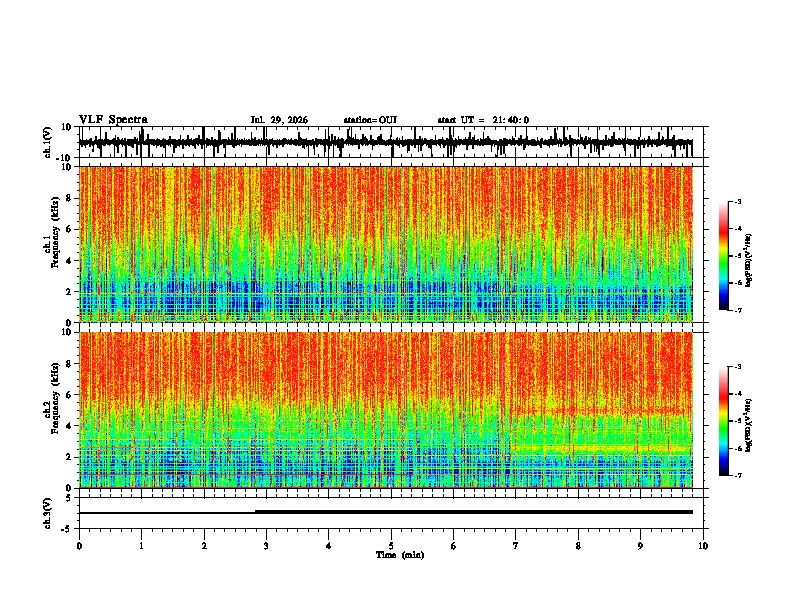The image size is (792, 612).
Task: Click the ch.1 colorbar "log(PSD)" label
Action: tap(749, 261)
